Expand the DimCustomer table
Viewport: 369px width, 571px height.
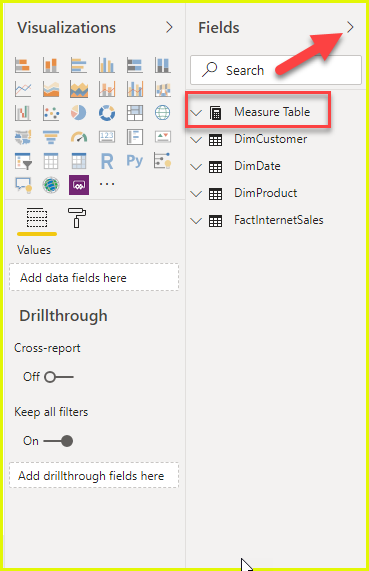pos(196,139)
